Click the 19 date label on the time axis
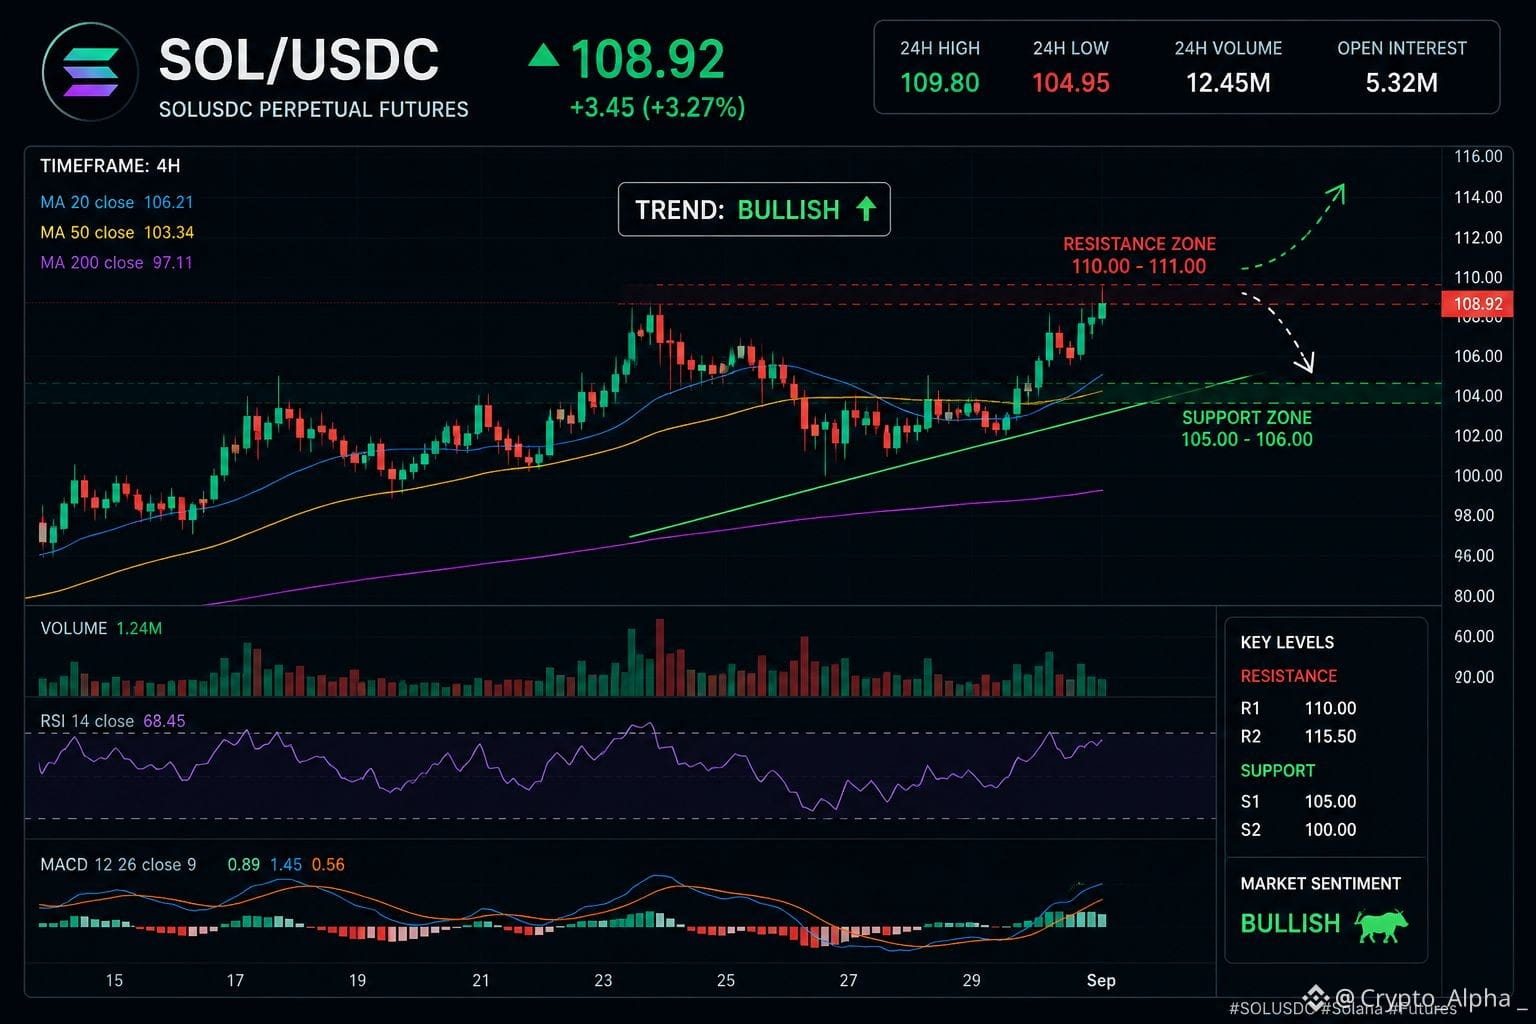The height and width of the screenshot is (1024, 1536). [357, 980]
